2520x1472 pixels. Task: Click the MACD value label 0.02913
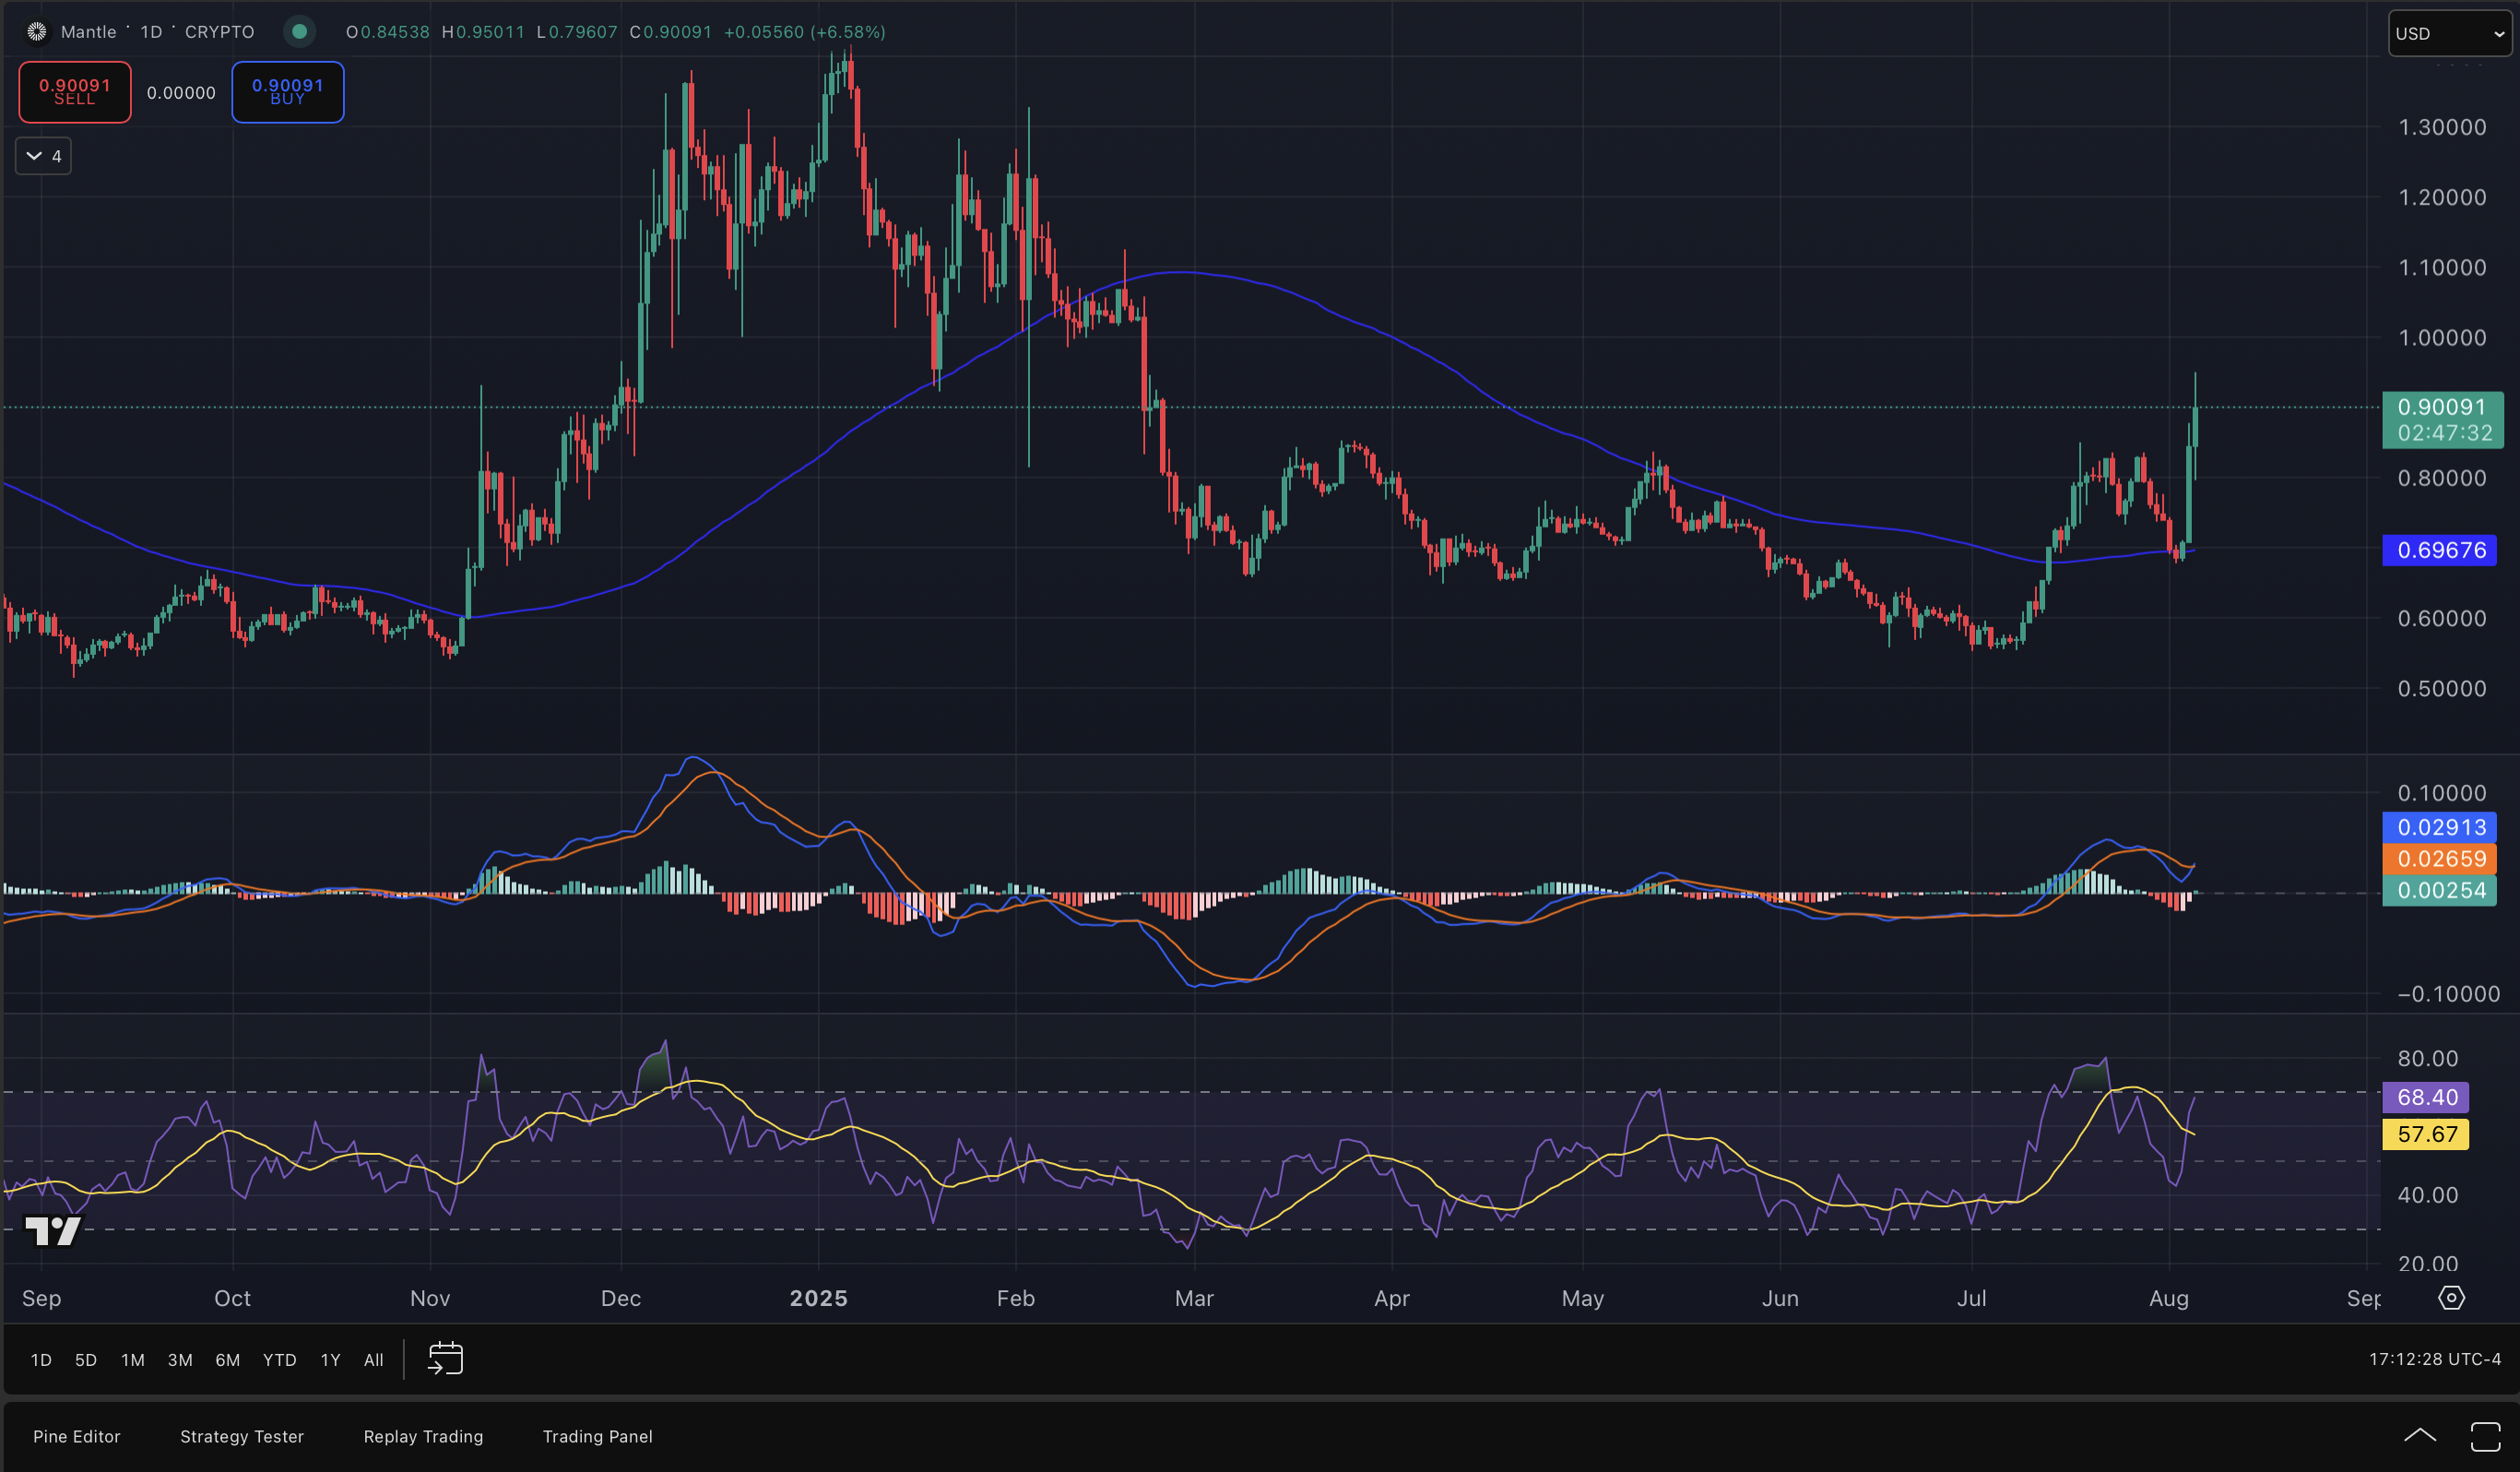[x=2440, y=827]
